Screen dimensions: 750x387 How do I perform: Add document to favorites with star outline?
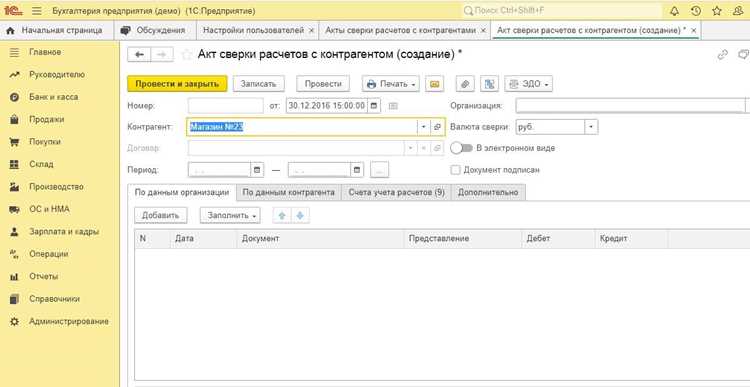186,55
